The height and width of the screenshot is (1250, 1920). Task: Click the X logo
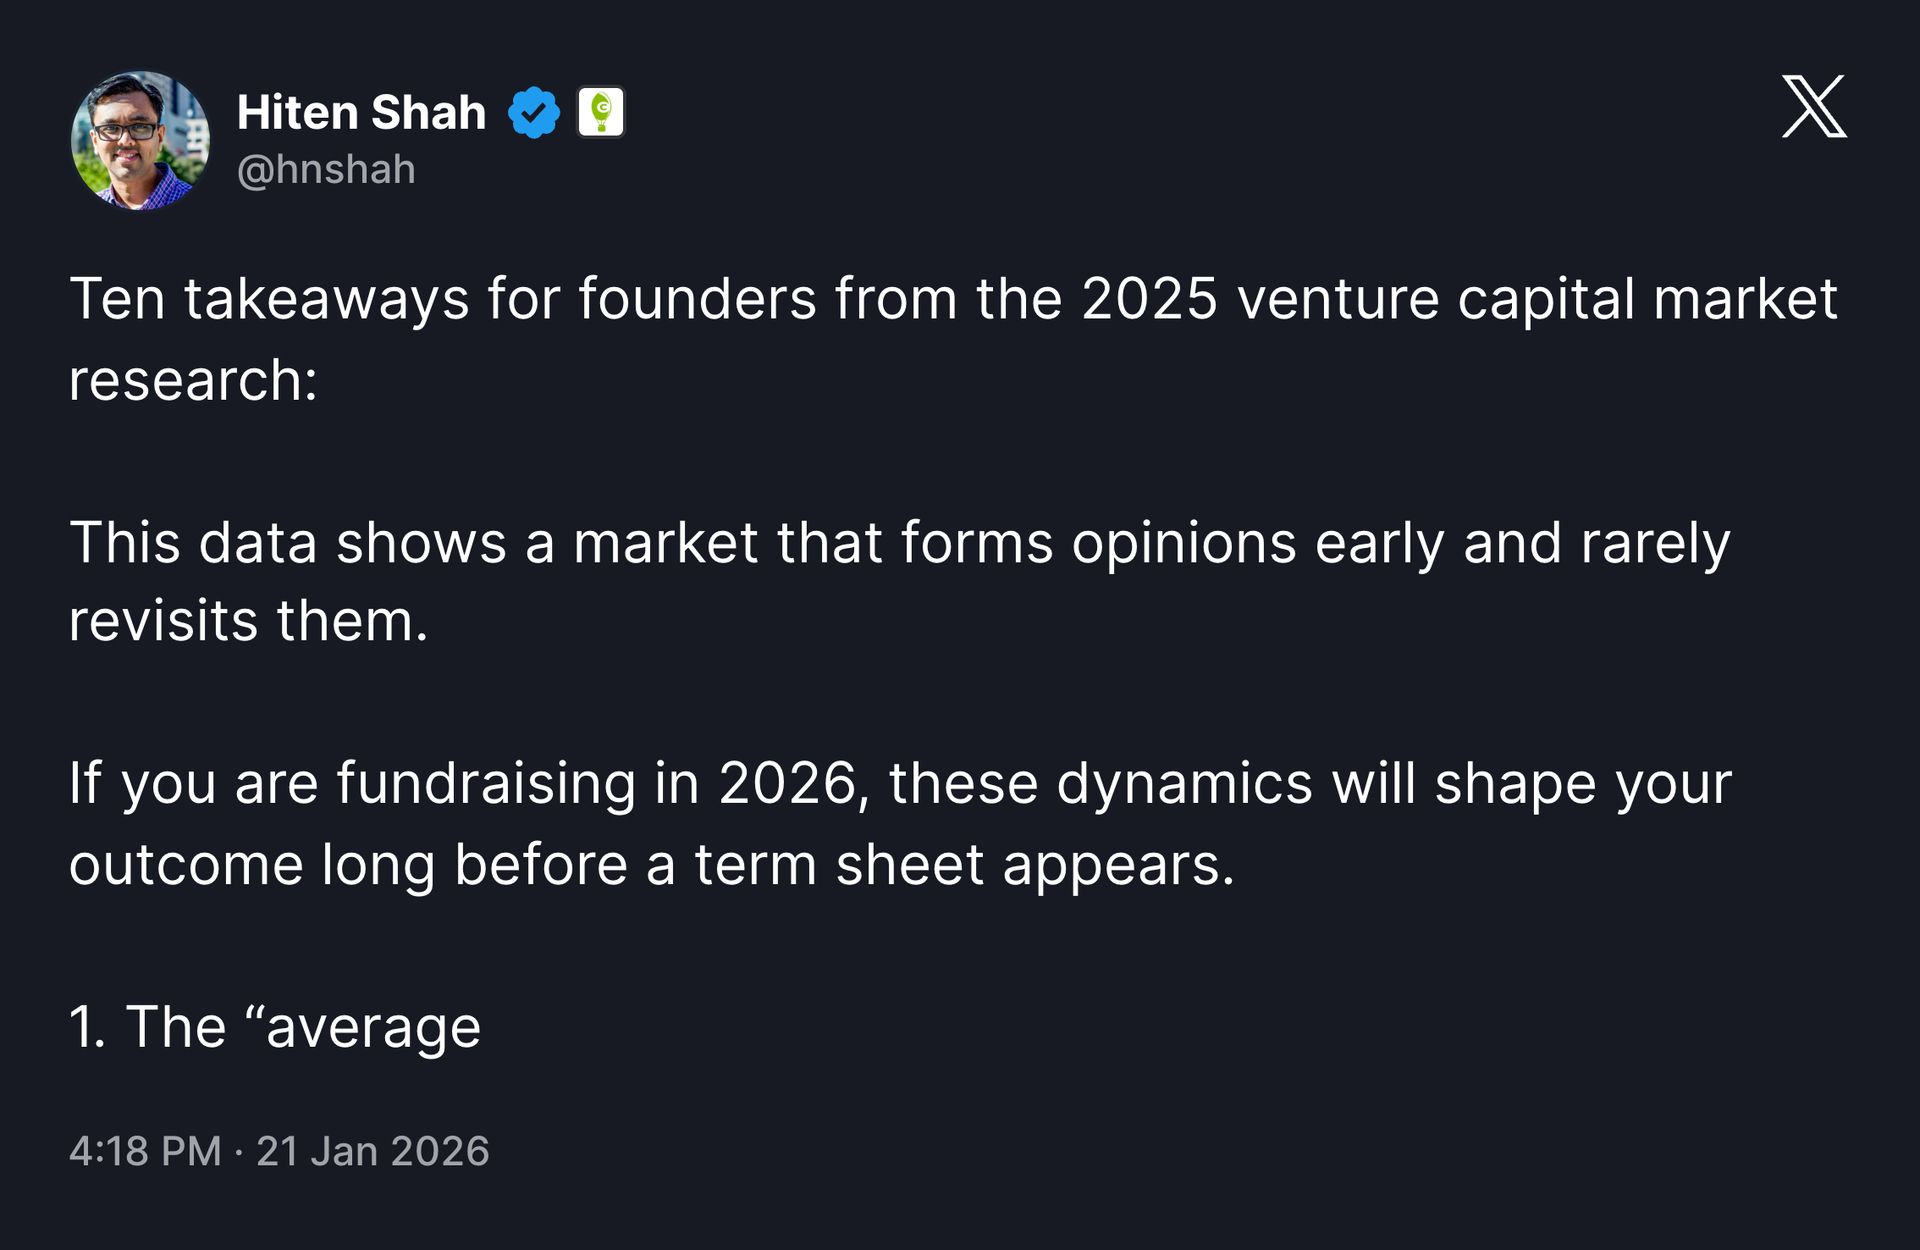click(1814, 106)
